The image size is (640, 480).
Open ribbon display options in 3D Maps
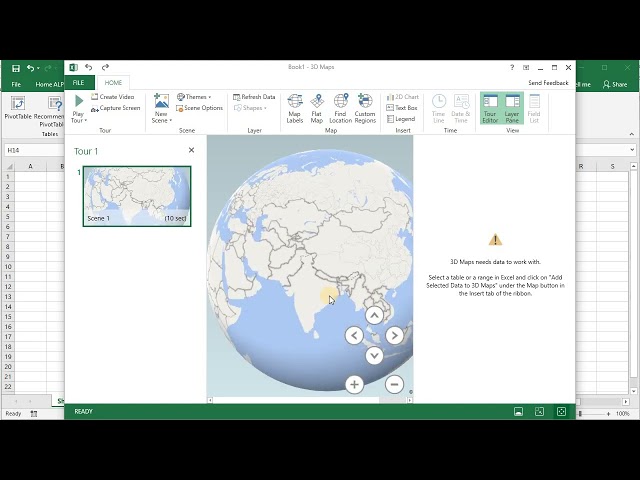click(526, 67)
